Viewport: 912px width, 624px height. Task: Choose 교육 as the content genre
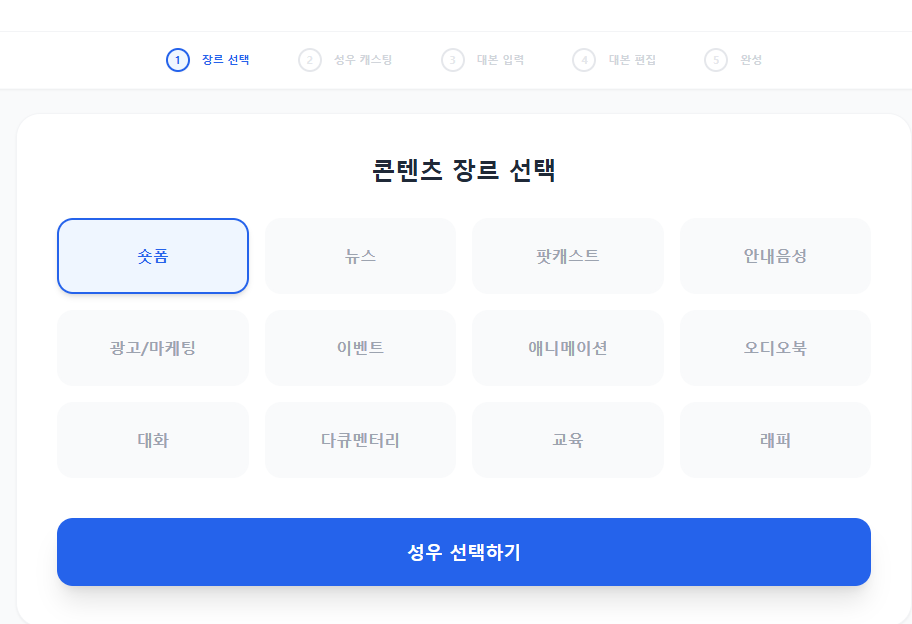(568, 440)
